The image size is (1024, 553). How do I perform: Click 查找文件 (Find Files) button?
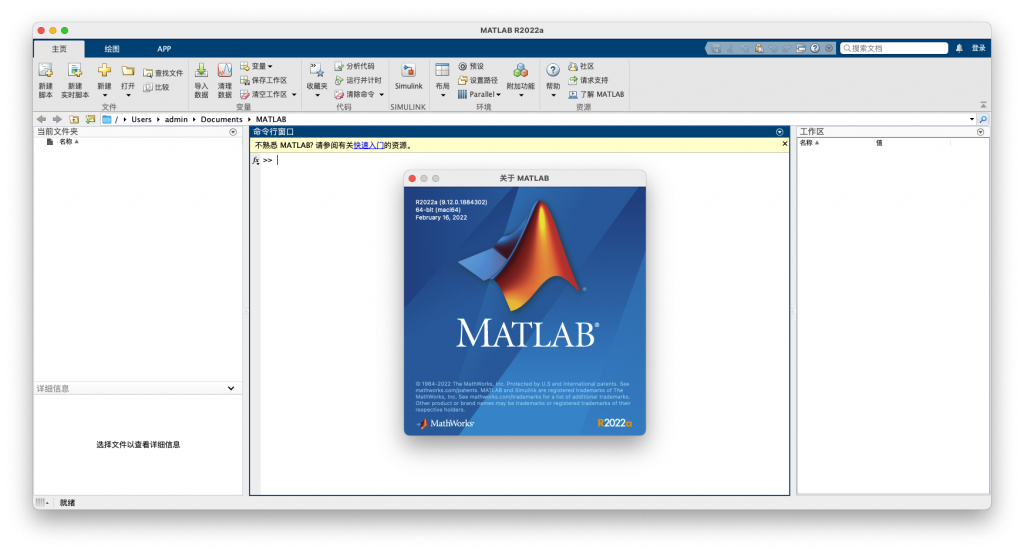point(163,73)
